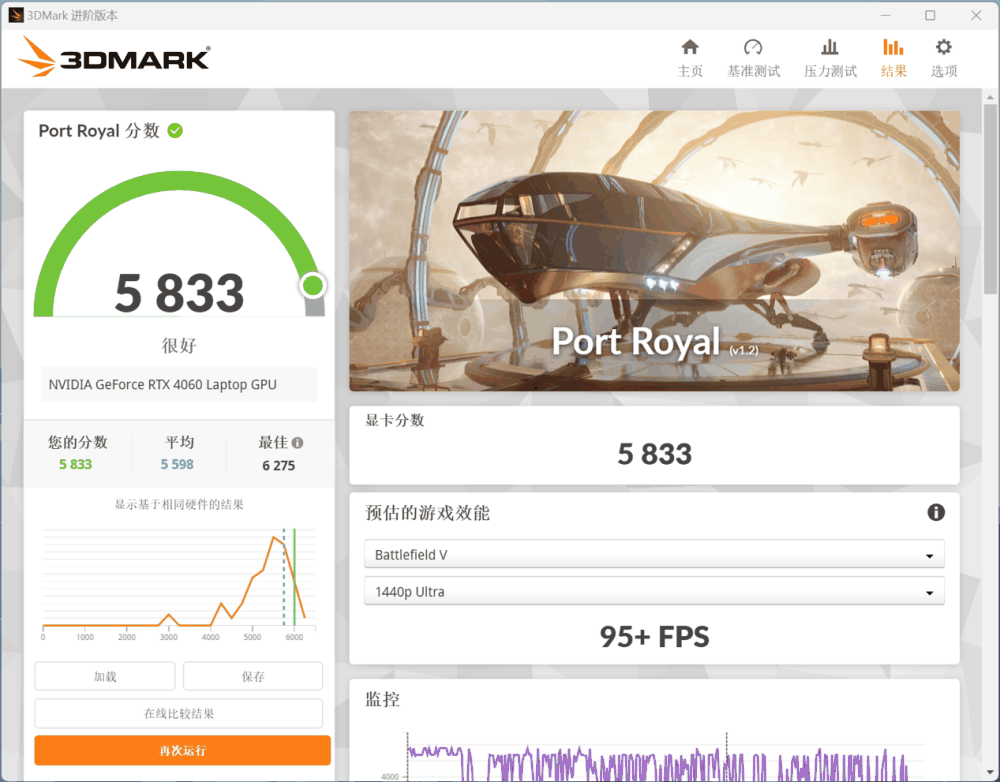Expand the 1440p Ultra resolution dropdown
The height and width of the screenshot is (782, 1000).
coord(654,592)
